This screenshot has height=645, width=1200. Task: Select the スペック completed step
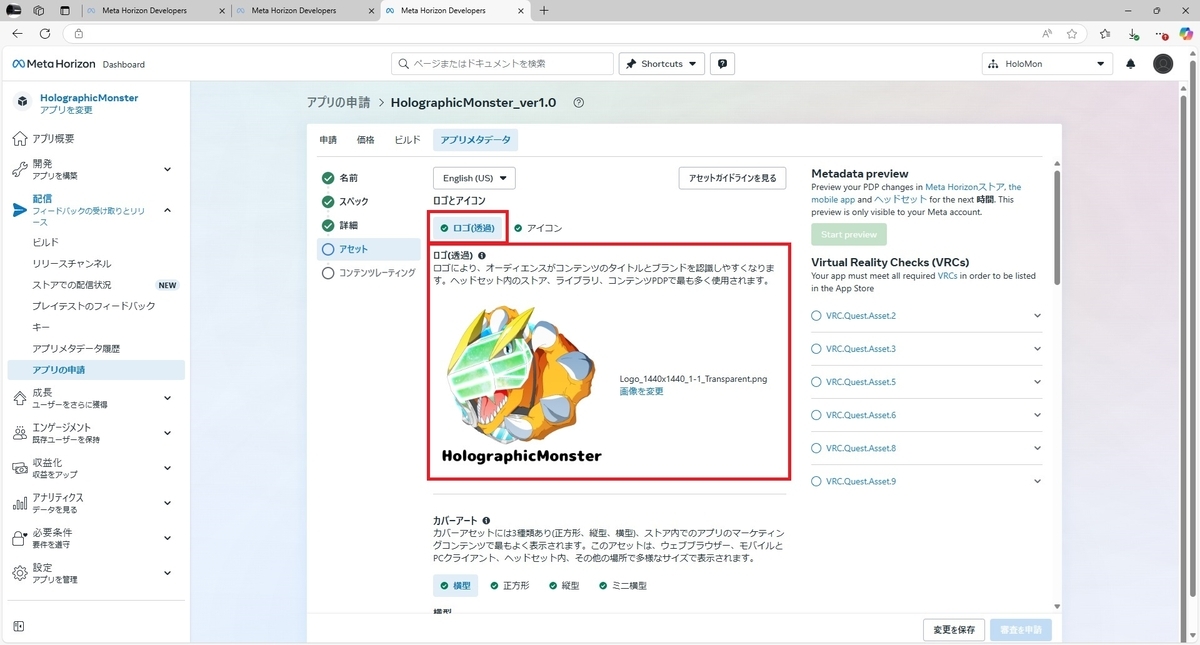point(344,202)
